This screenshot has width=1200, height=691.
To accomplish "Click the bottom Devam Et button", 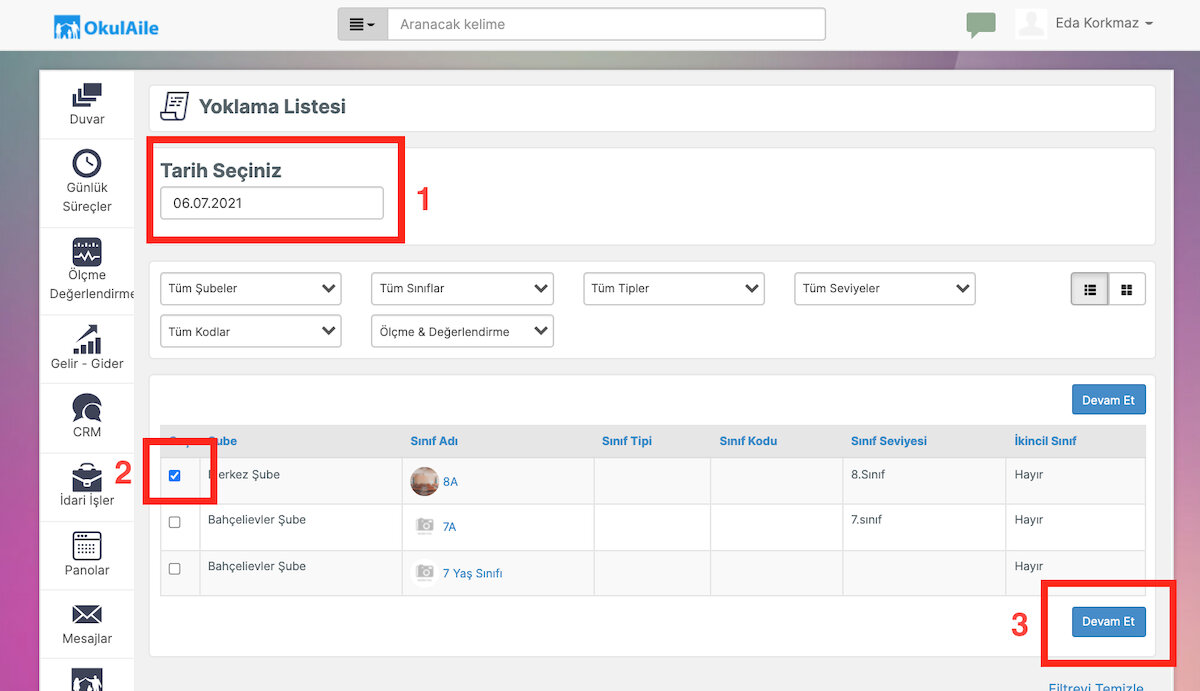I will coord(1109,621).
